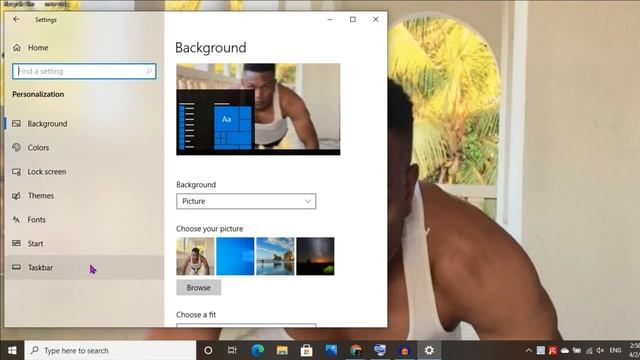Viewport: 640px width, 360px height.
Task: Open Chrome from the taskbar
Action: (x=356, y=350)
